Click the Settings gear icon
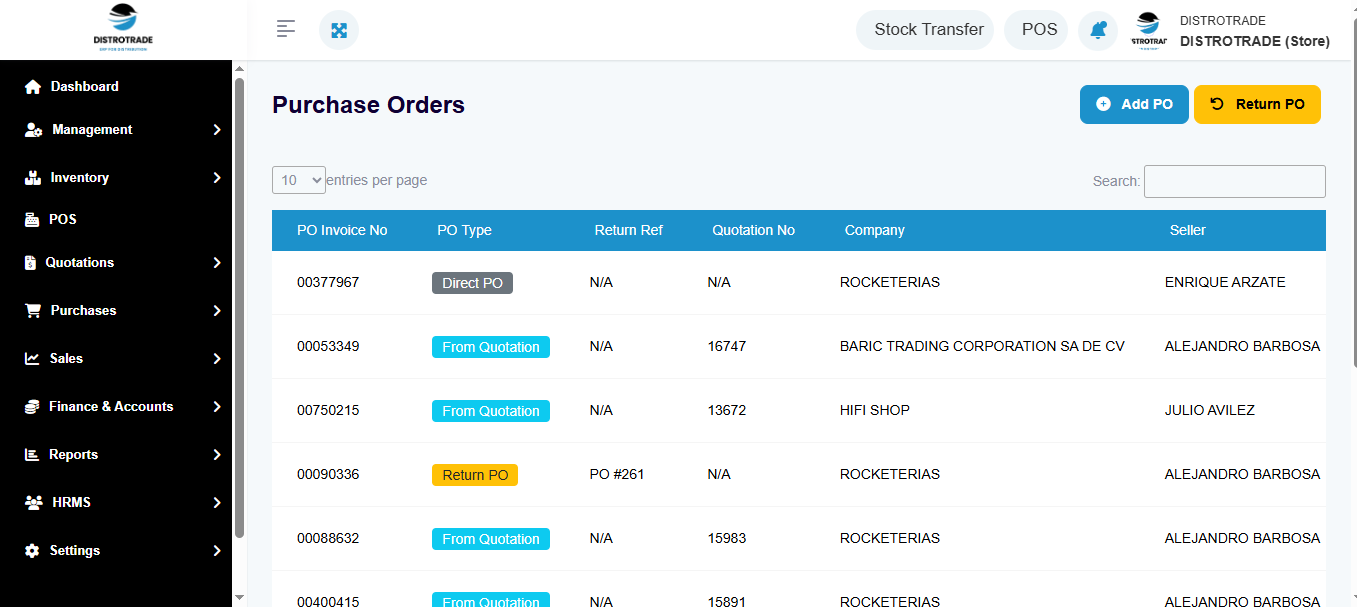Image resolution: width=1357 pixels, height=607 pixels. (x=32, y=551)
